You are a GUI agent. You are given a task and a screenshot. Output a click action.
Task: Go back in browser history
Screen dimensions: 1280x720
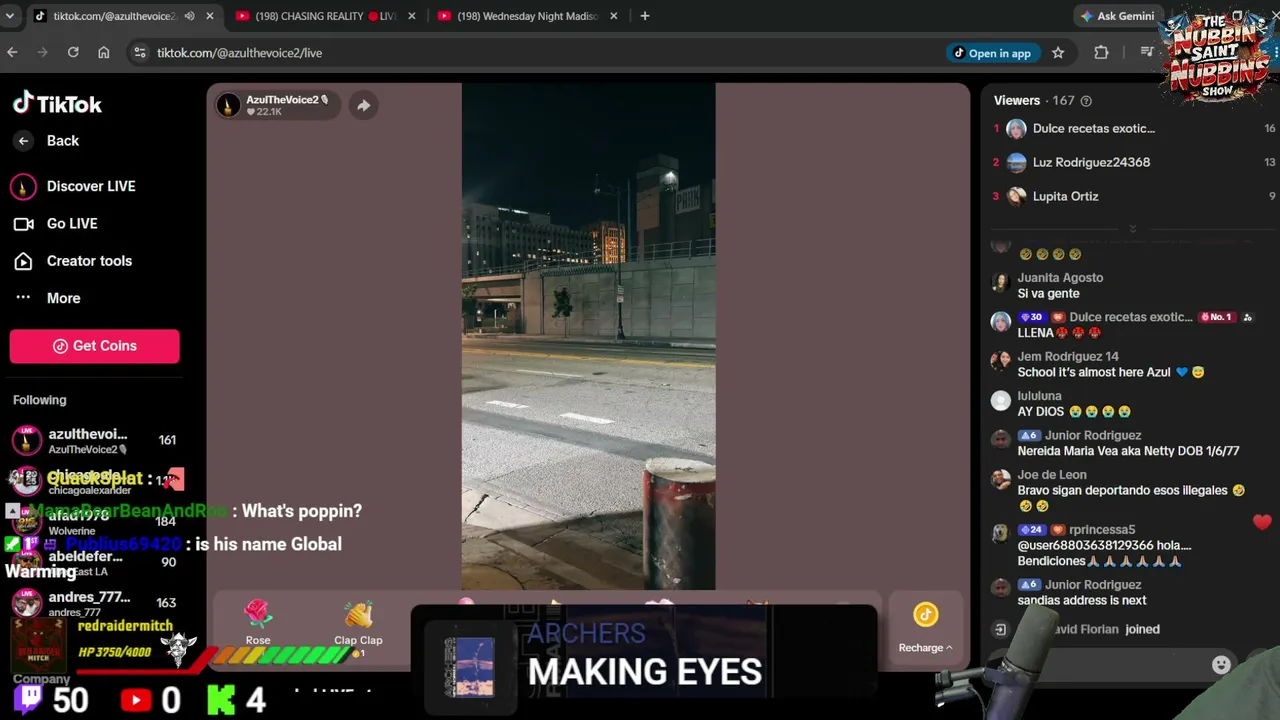[x=12, y=53]
